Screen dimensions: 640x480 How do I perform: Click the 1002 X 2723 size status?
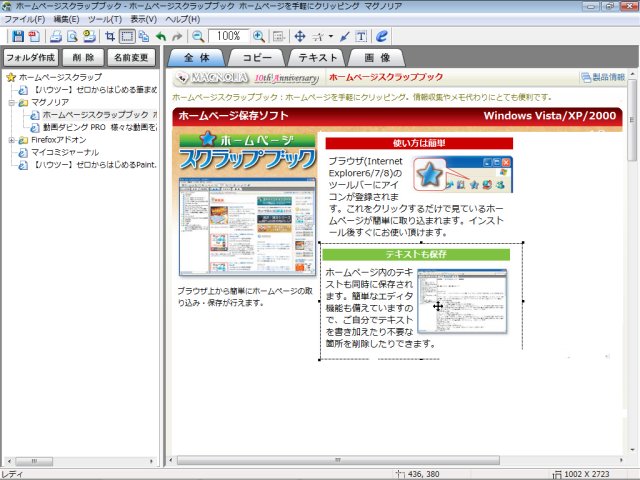coord(586,474)
